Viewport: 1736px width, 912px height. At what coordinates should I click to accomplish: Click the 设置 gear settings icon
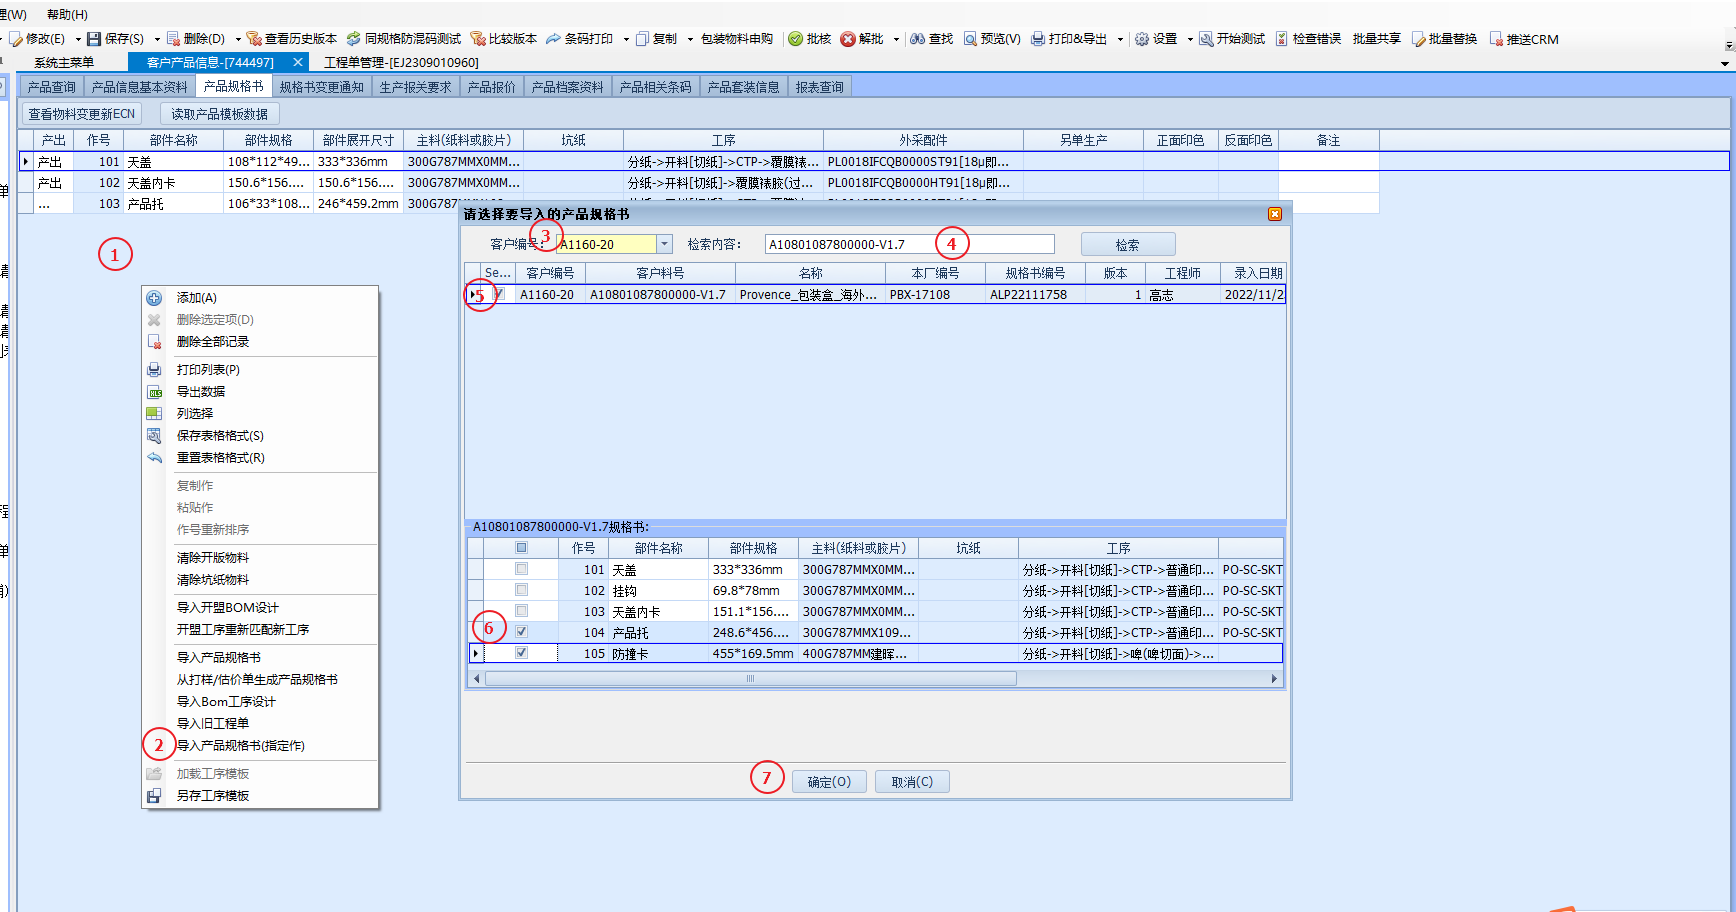(1142, 39)
